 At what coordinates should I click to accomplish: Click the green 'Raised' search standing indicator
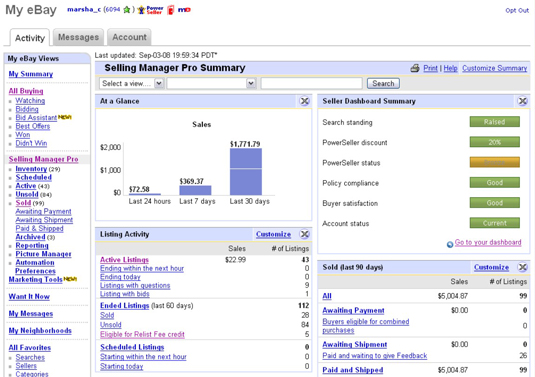[x=495, y=122]
